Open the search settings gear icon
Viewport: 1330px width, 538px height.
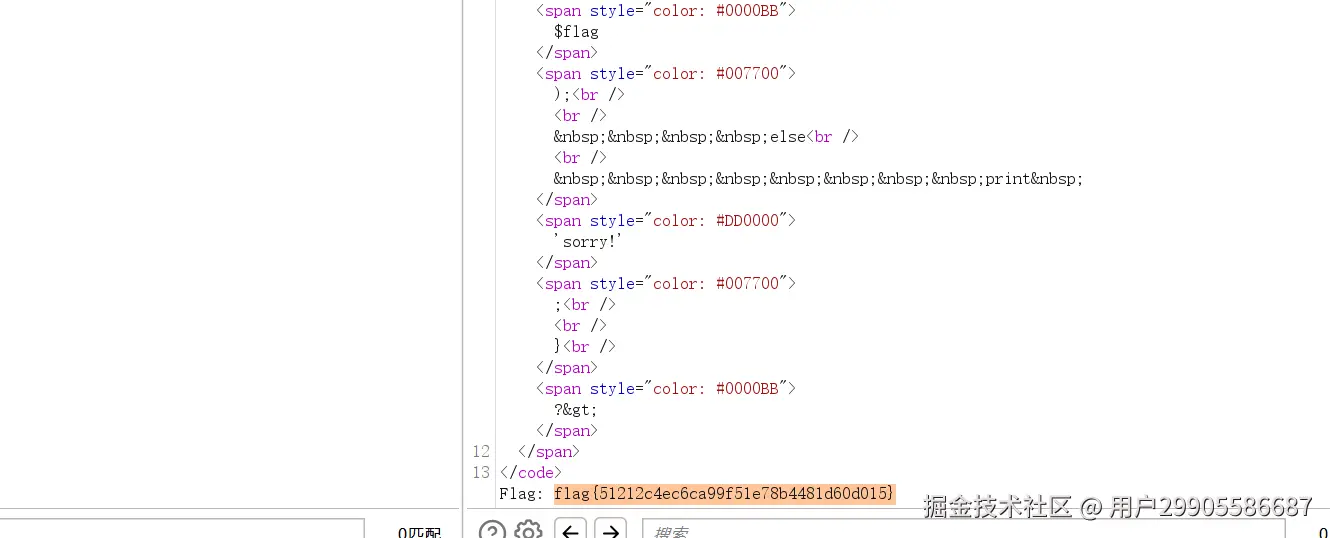click(x=528, y=531)
